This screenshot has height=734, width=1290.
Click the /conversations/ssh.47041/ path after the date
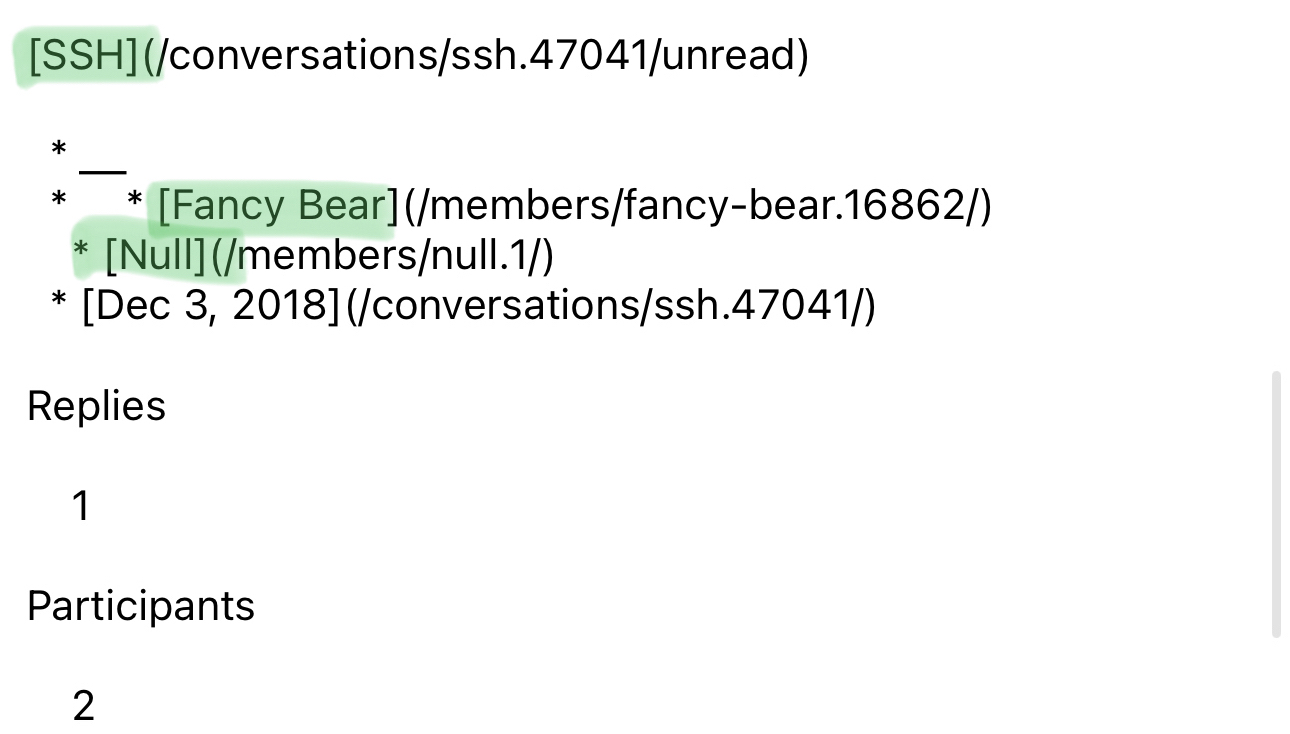click(x=612, y=306)
